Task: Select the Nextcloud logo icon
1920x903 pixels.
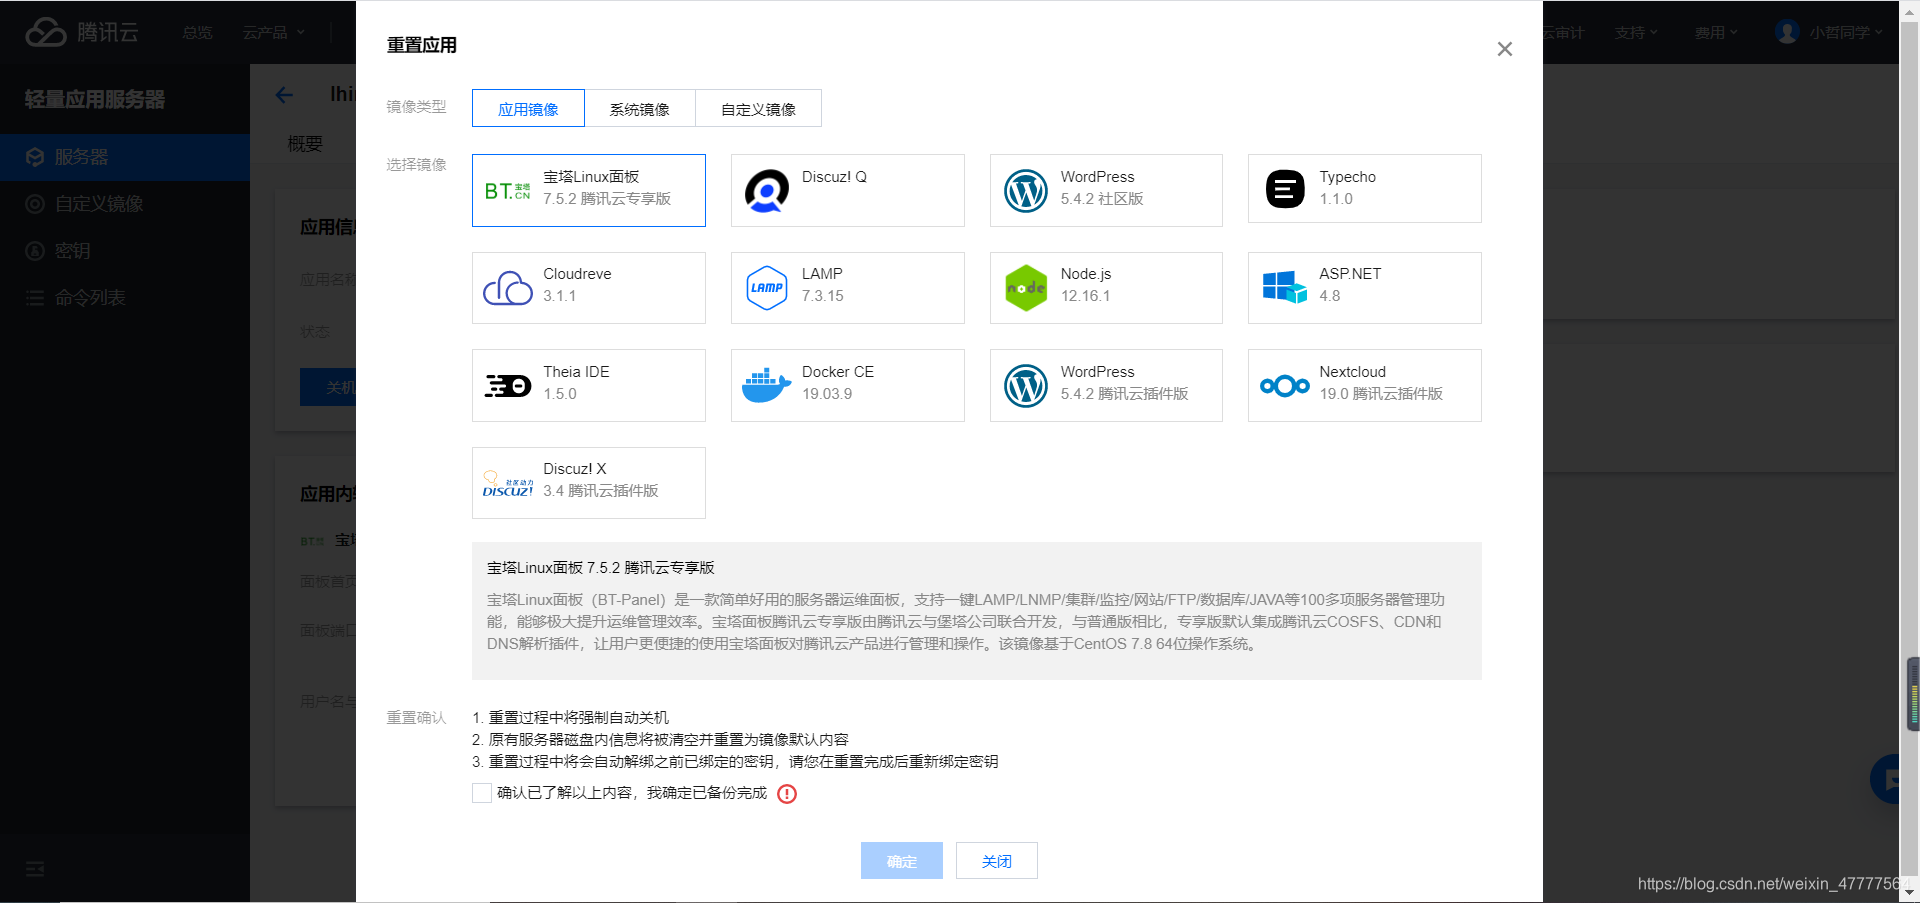Action: click(1285, 385)
